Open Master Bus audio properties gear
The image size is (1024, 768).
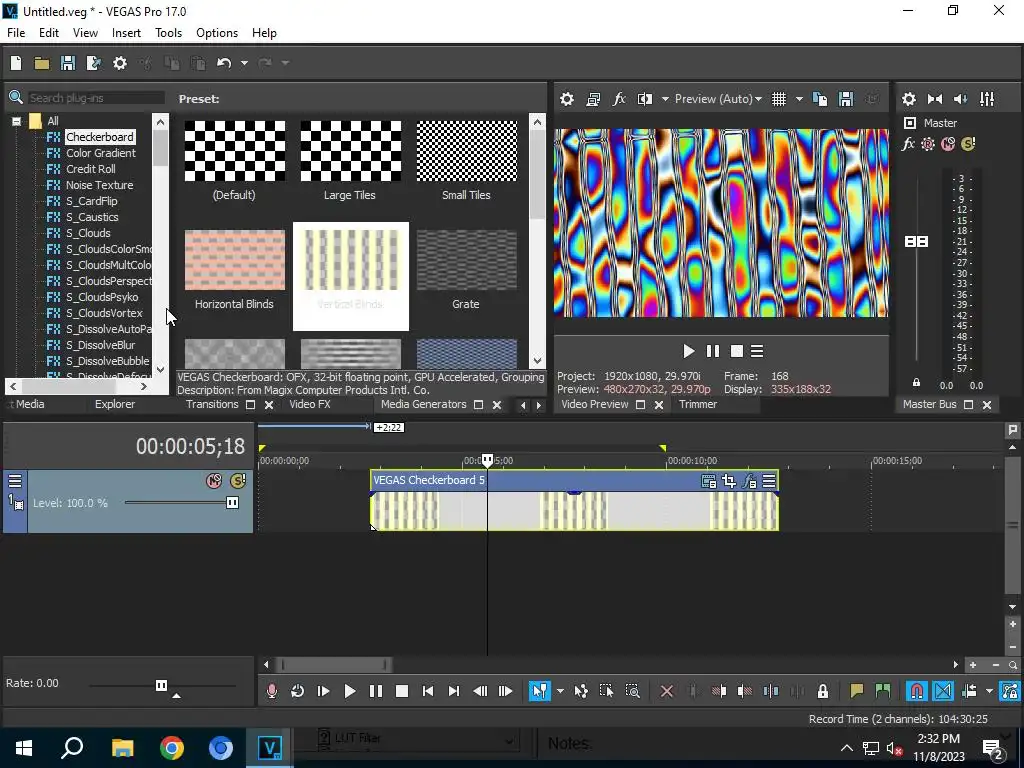[x=908, y=99]
